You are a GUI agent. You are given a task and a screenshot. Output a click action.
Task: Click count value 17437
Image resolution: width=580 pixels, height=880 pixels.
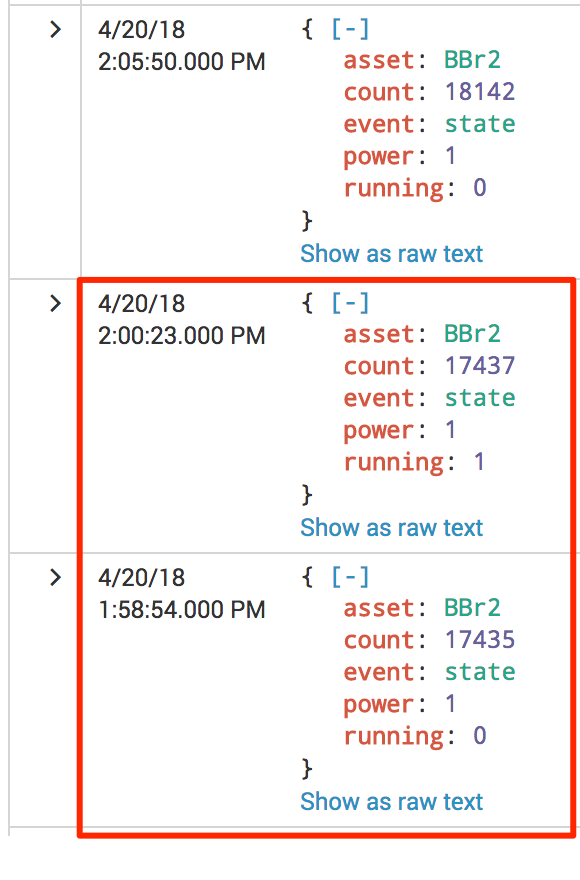pos(479,366)
